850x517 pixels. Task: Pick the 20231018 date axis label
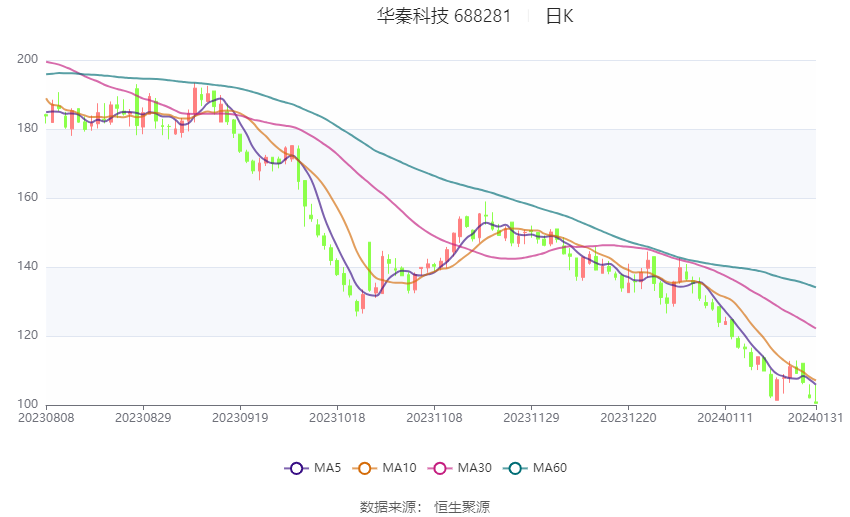click(x=337, y=418)
